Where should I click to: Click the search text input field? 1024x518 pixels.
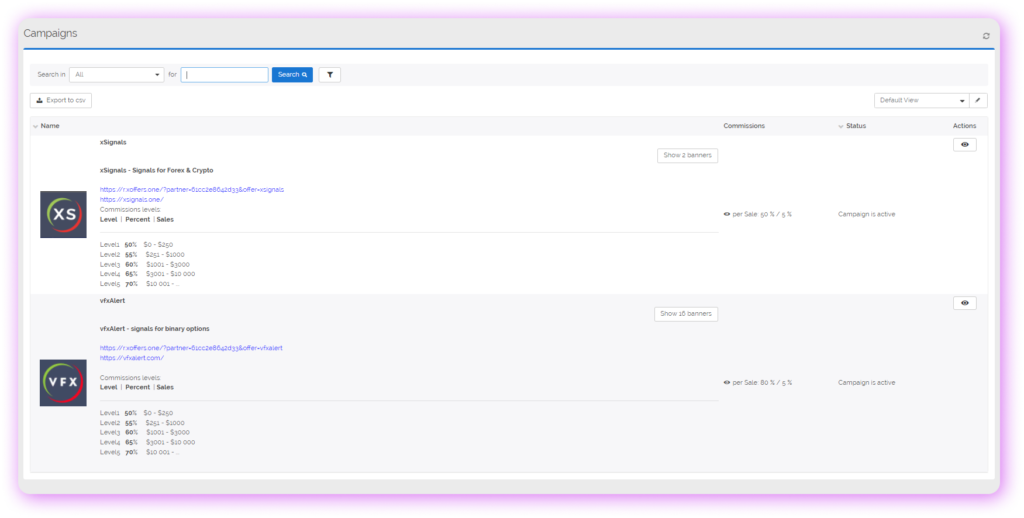225,74
